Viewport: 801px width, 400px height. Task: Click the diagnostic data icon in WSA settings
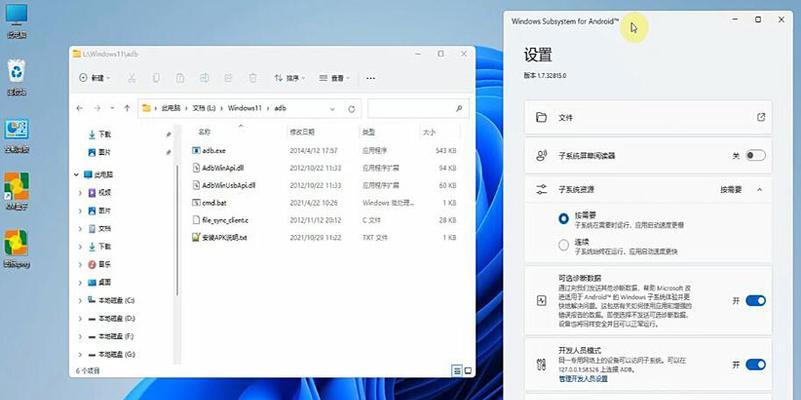(x=541, y=301)
